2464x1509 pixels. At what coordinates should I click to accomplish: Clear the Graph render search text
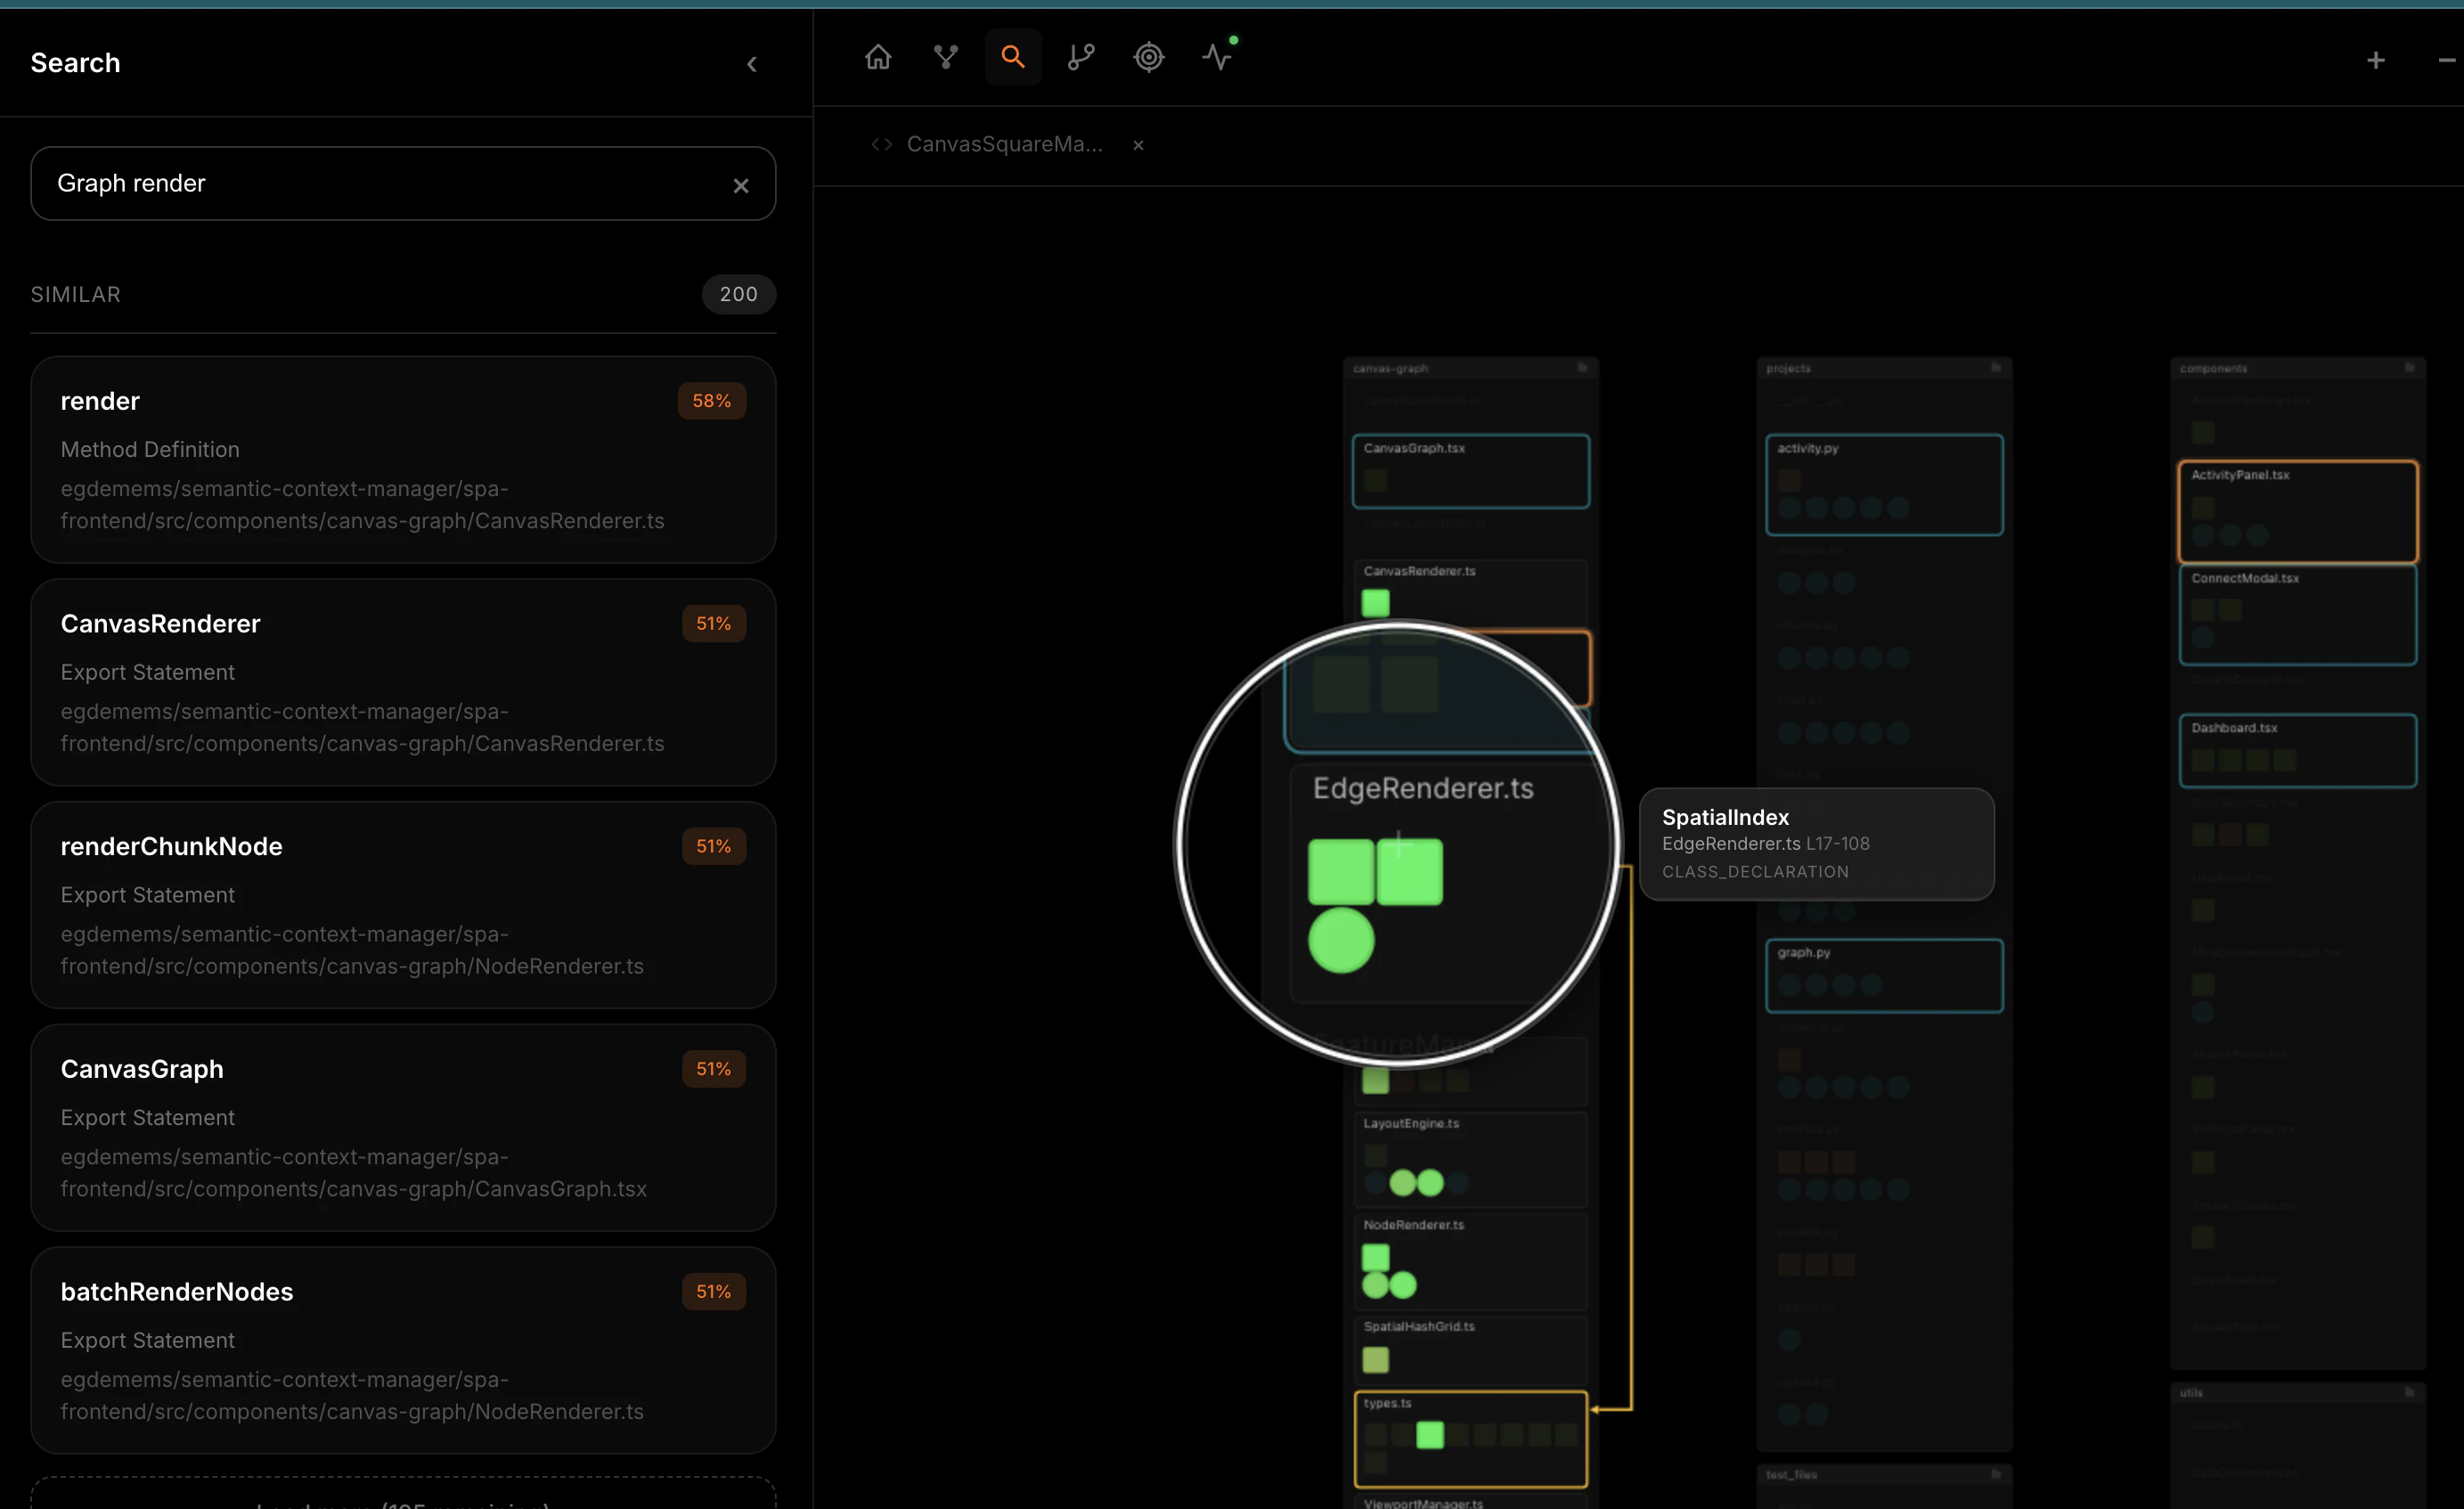[740, 186]
